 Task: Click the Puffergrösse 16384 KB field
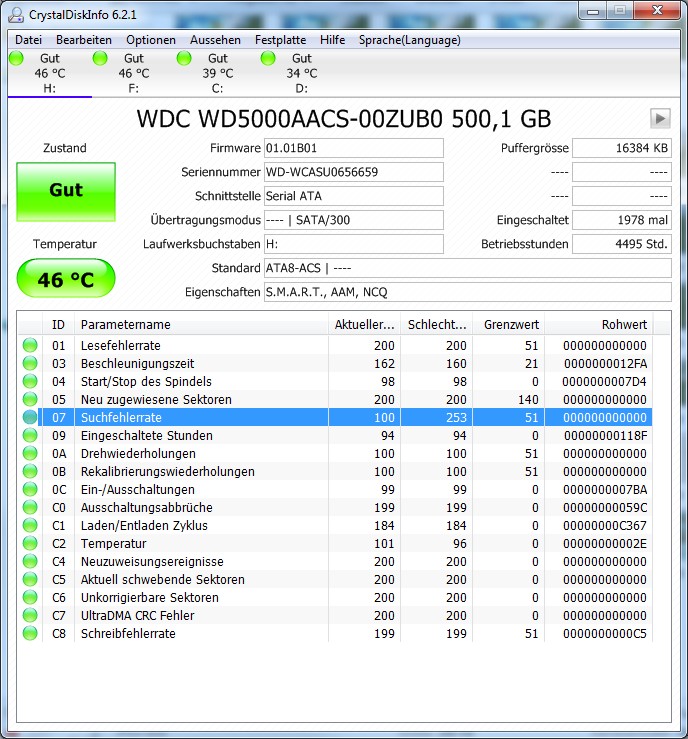622,148
